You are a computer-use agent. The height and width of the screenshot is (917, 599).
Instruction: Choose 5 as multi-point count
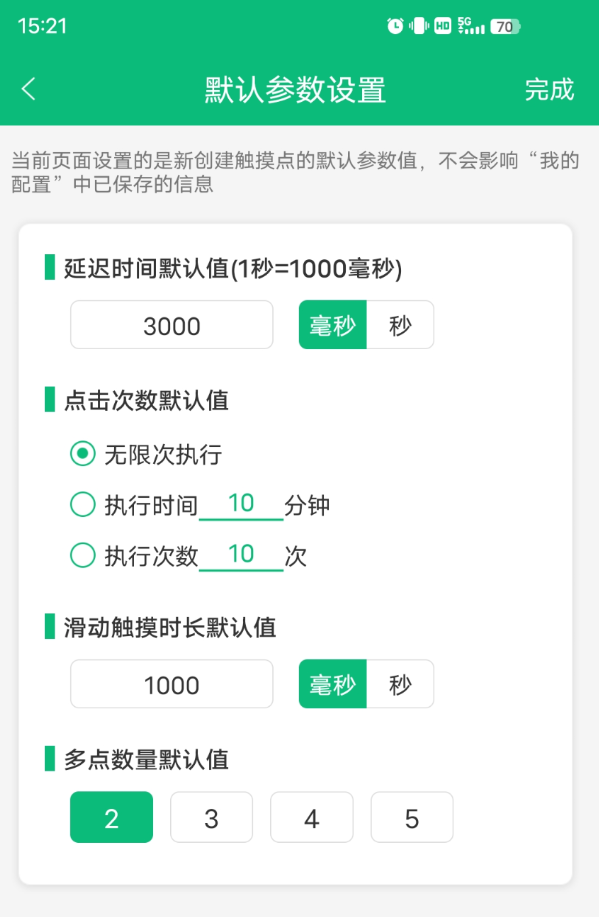(412, 817)
